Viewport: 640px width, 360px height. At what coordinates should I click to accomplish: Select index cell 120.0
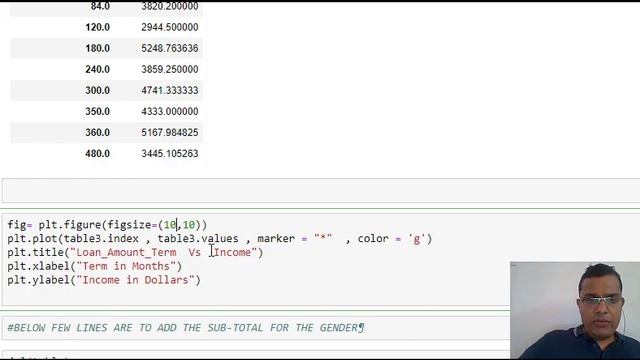[x=98, y=27]
